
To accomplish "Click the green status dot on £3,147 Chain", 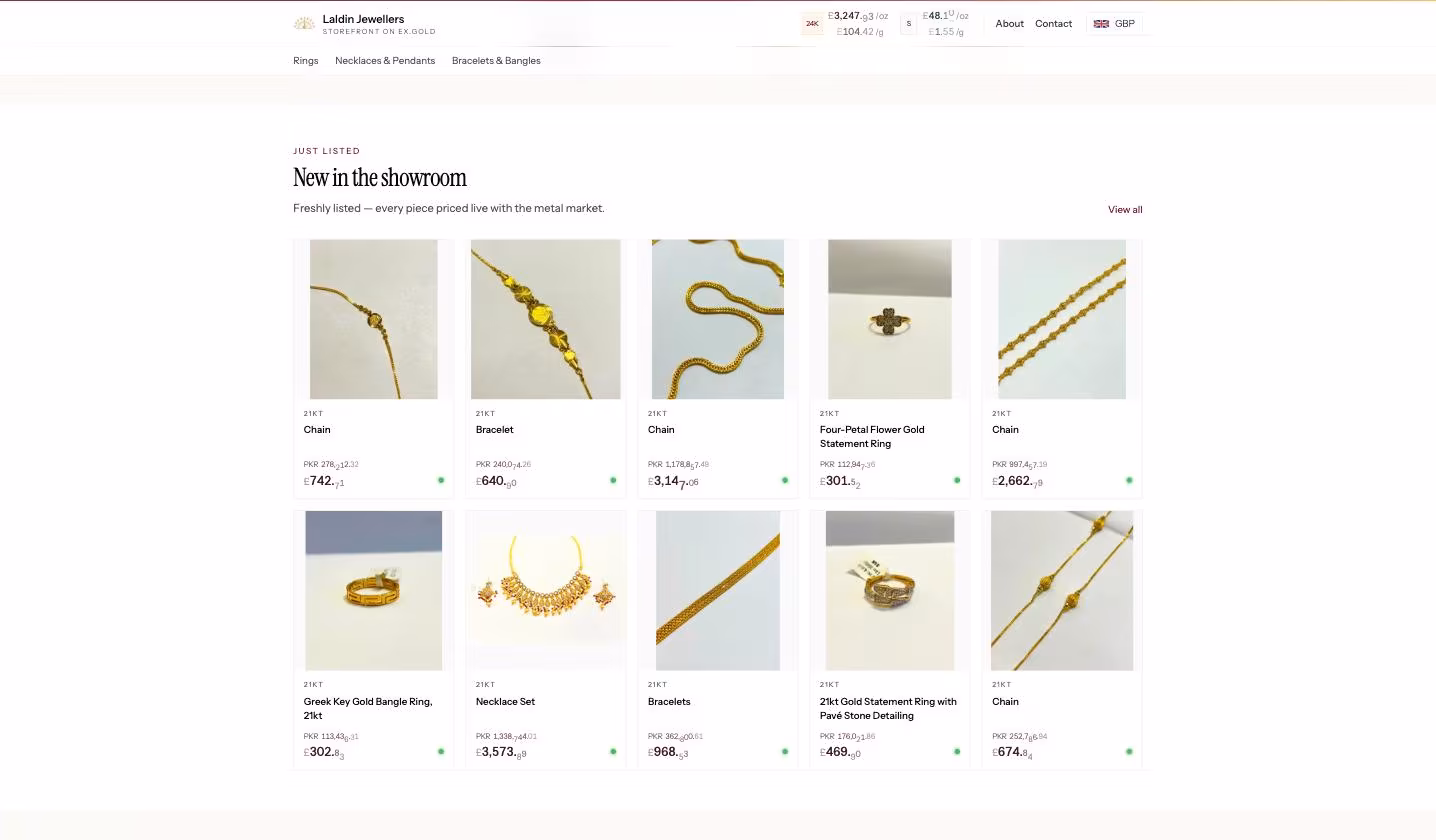I will click(x=785, y=480).
